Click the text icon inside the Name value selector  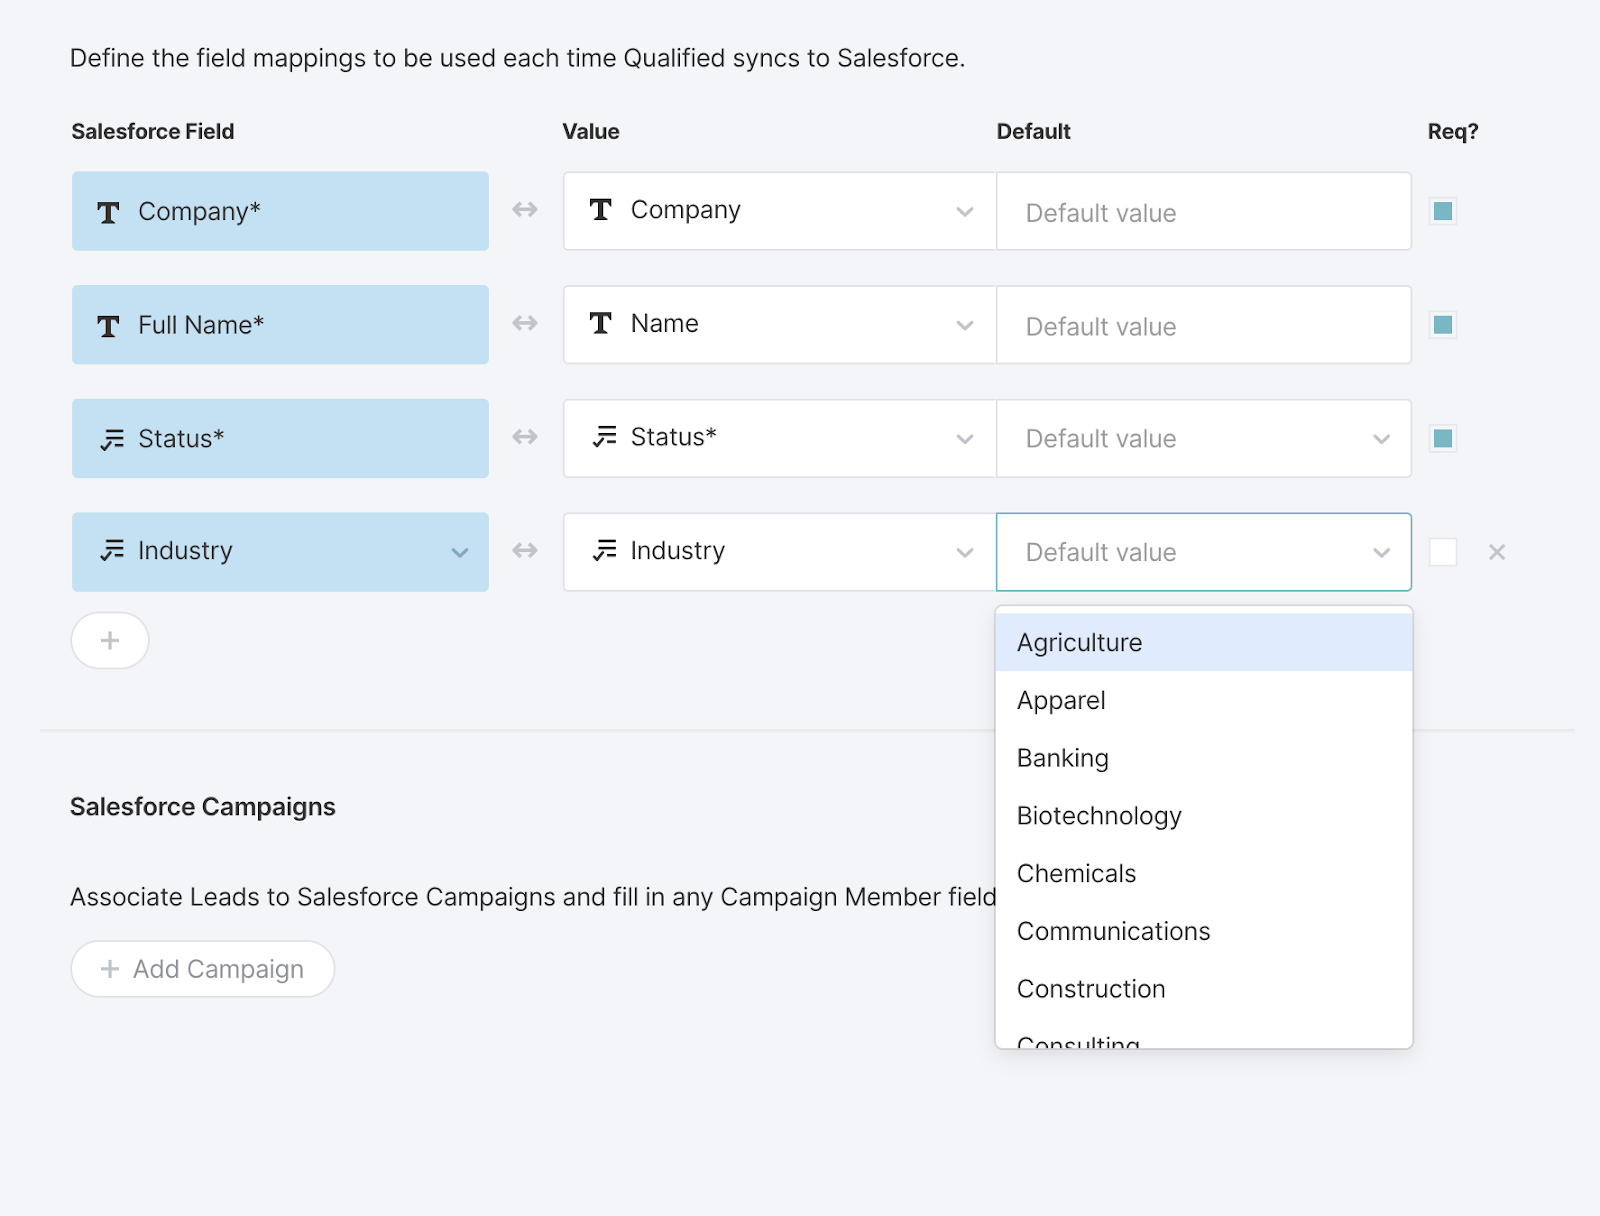pos(600,323)
